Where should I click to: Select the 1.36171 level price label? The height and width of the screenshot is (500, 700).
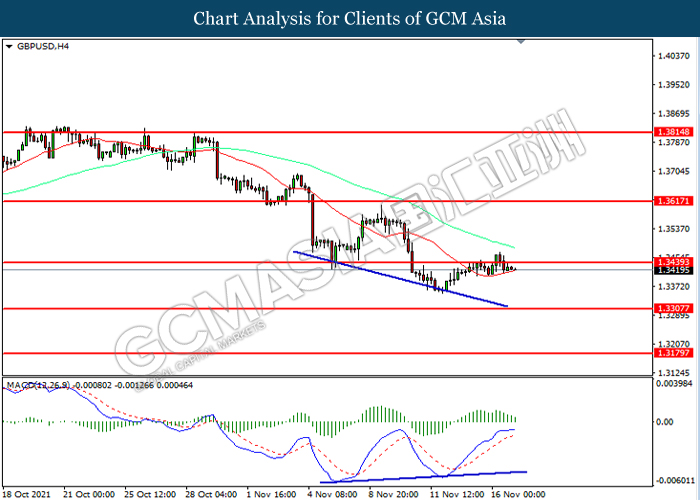(x=674, y=201)
